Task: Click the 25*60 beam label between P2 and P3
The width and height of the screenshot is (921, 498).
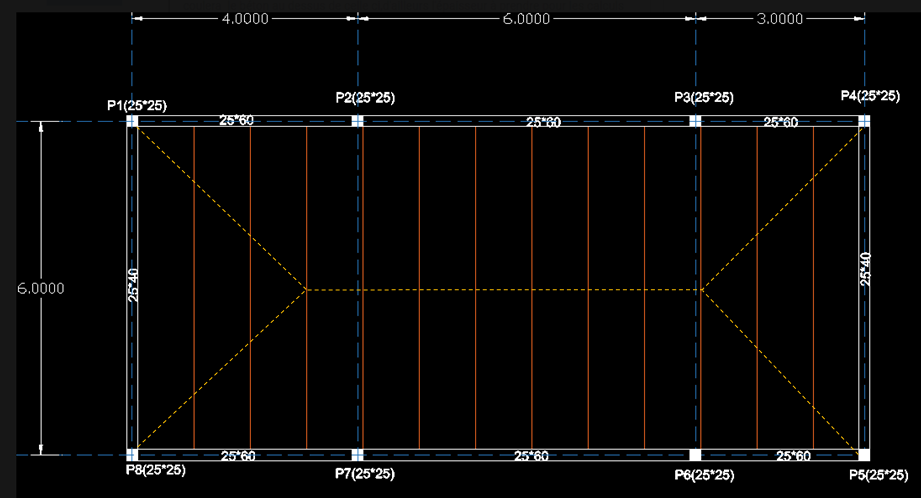Action: [543, 122]
